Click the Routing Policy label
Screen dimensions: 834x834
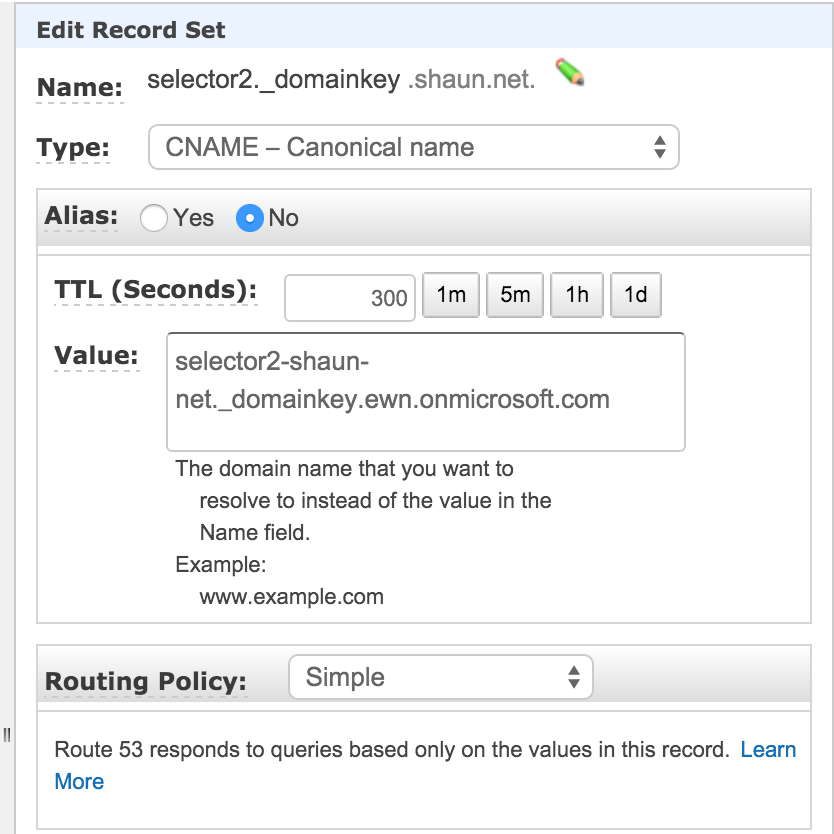[x=146, y=682]
